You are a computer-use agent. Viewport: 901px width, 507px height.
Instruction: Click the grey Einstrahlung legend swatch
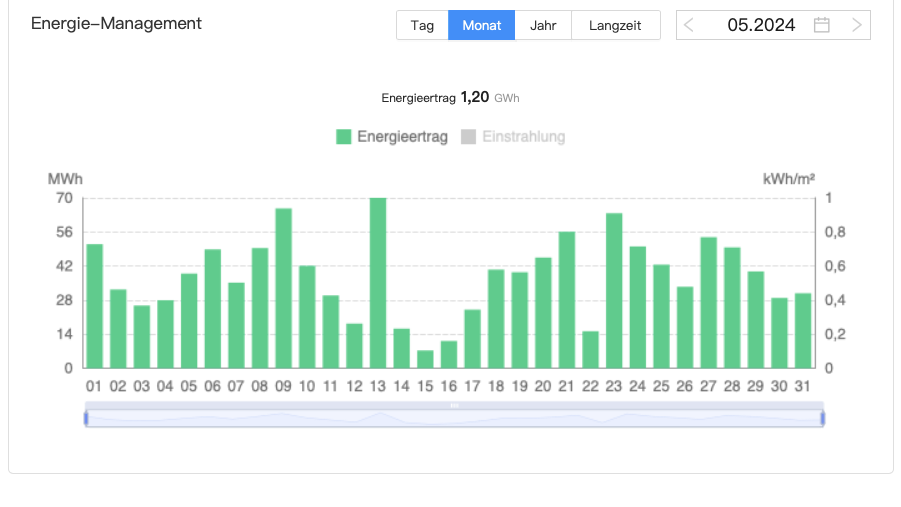tap(468, 137)
